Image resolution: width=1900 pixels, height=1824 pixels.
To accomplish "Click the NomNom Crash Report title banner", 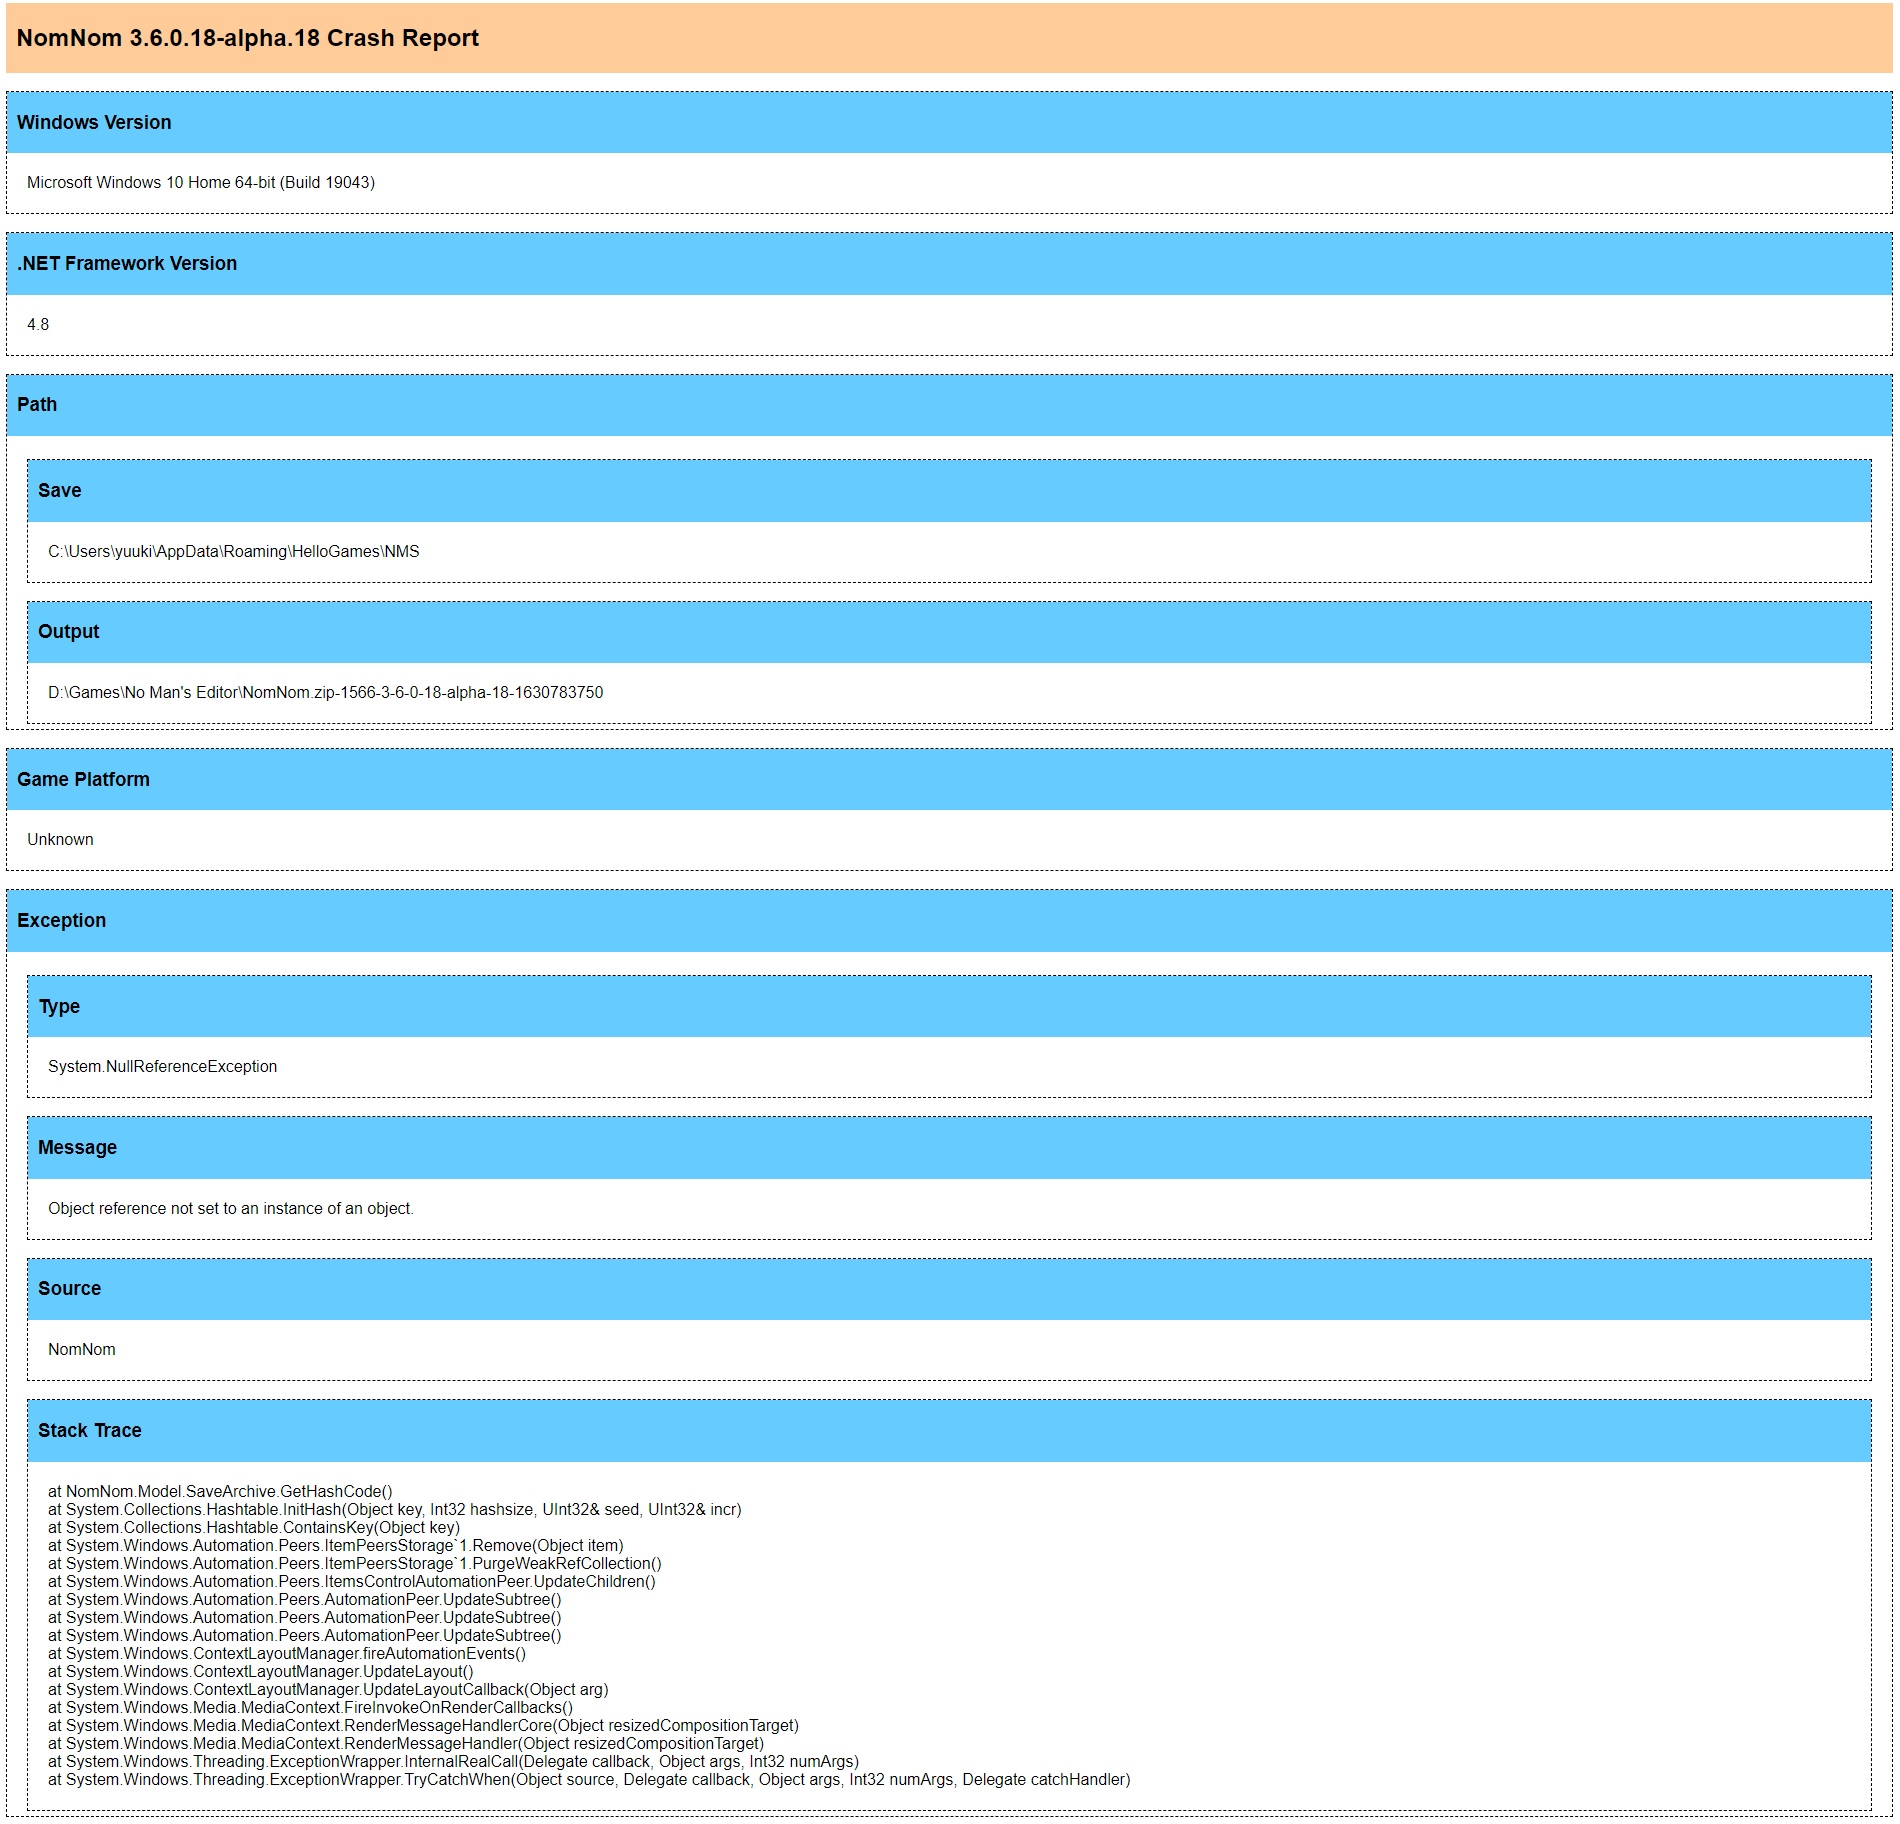I will [248, 39].
